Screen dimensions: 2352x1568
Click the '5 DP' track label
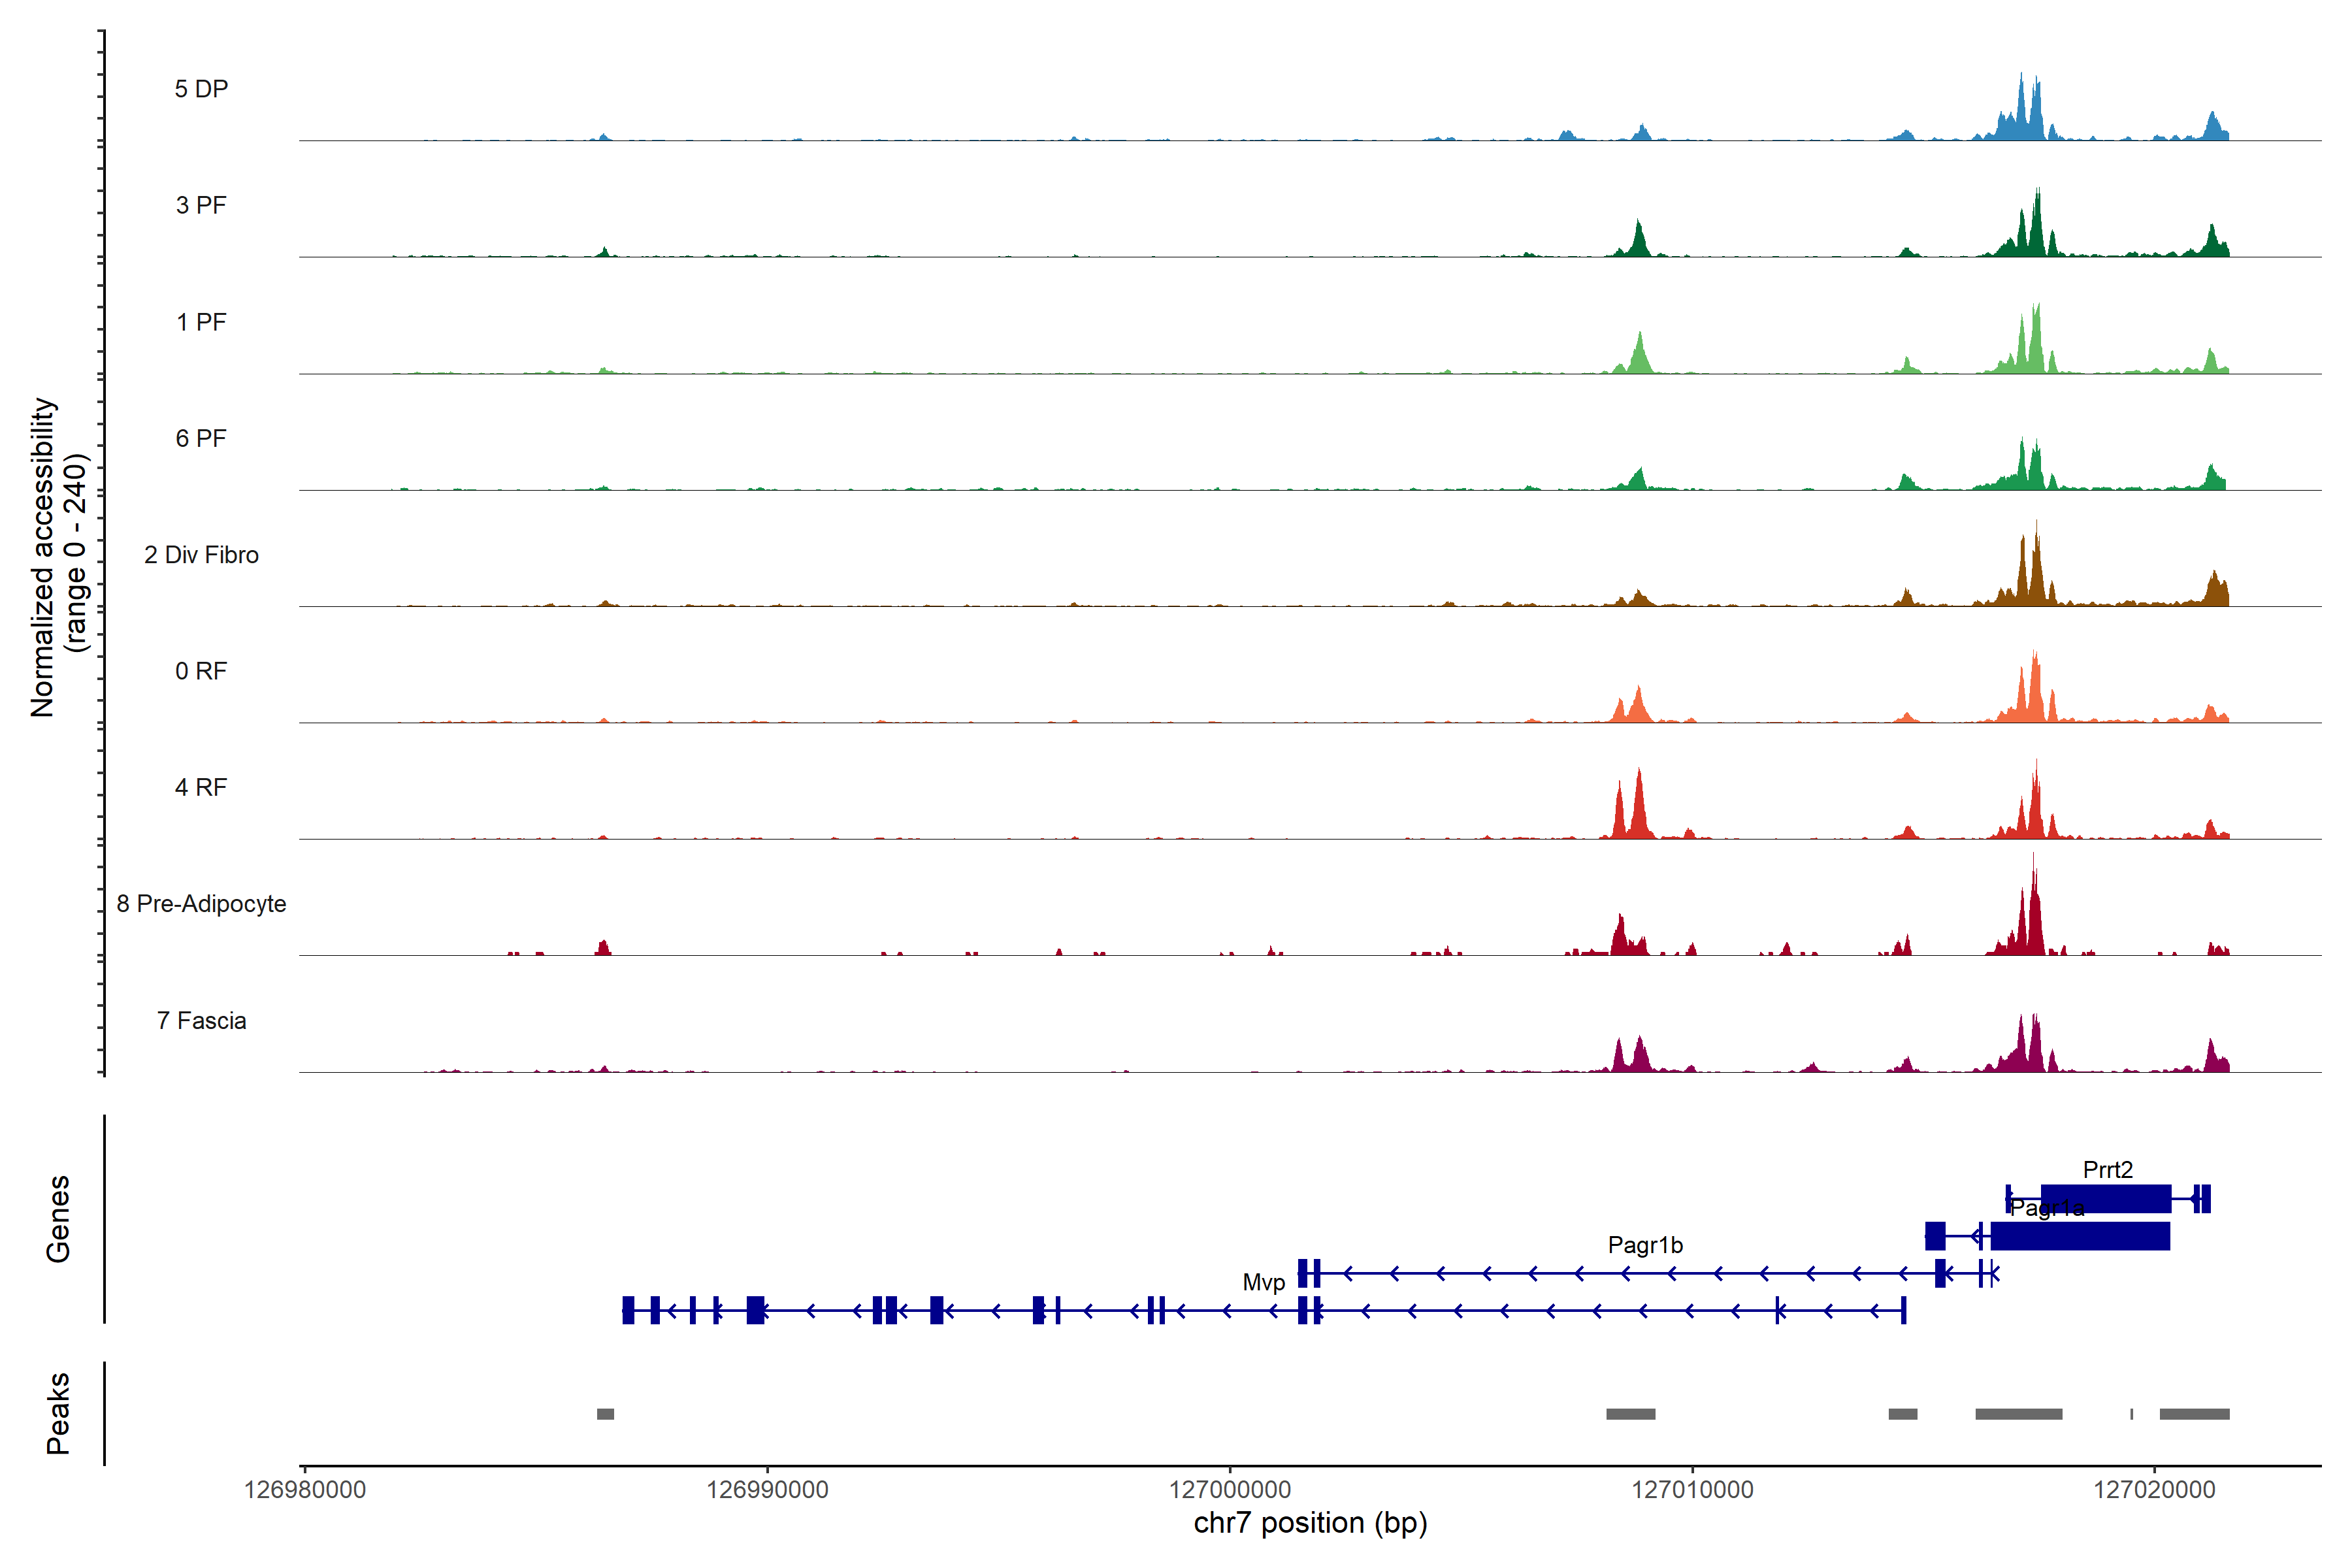click(x=201, y=89)
